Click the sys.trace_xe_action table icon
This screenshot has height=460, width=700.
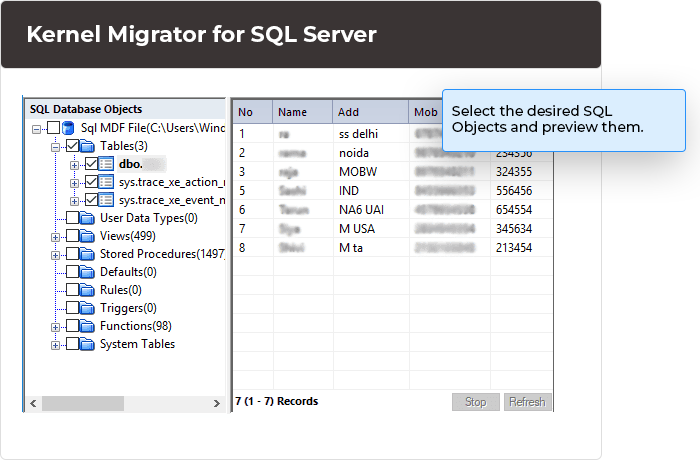106,182
